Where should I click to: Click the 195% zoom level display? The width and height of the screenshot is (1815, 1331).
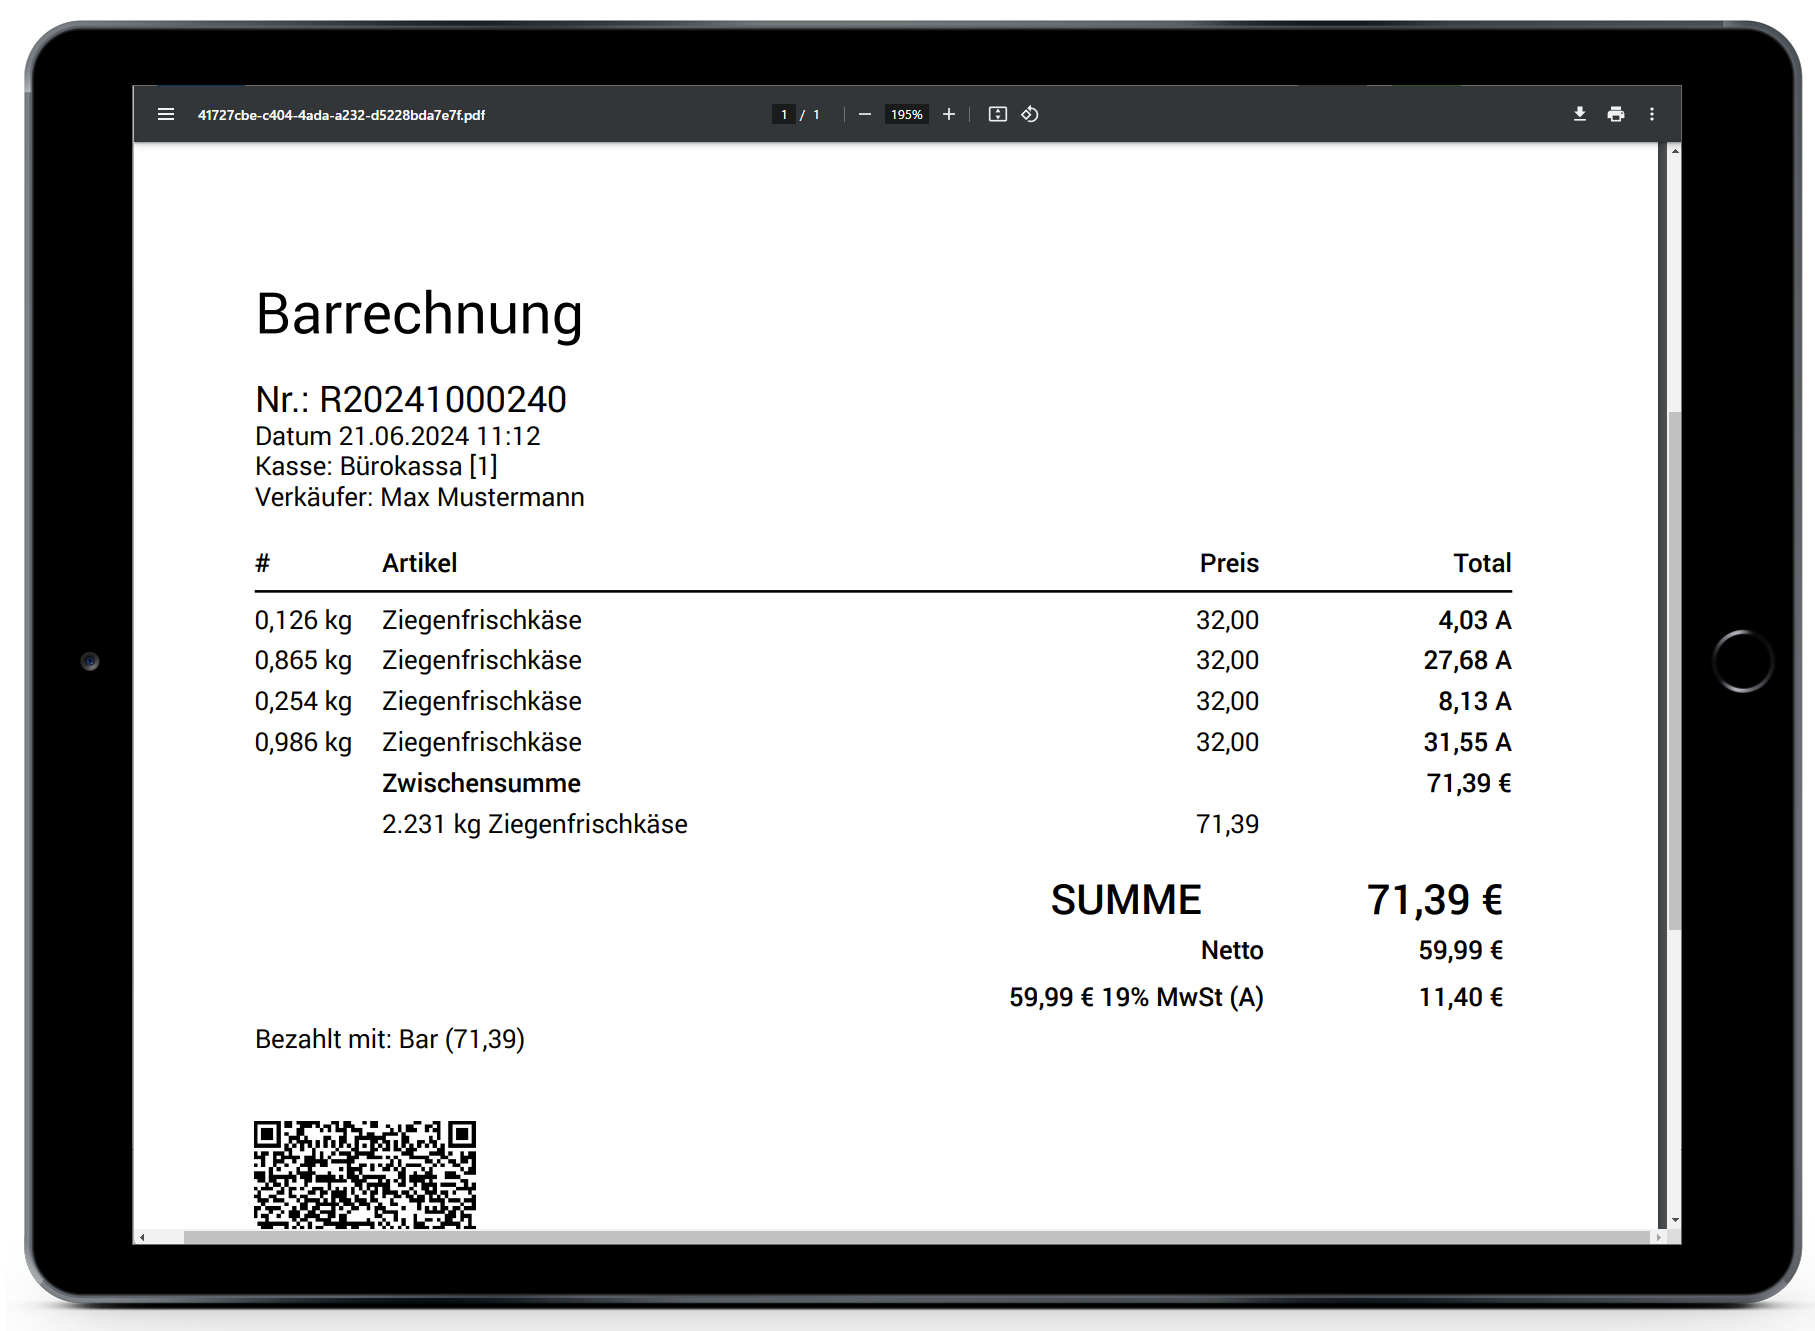point(906,114)
